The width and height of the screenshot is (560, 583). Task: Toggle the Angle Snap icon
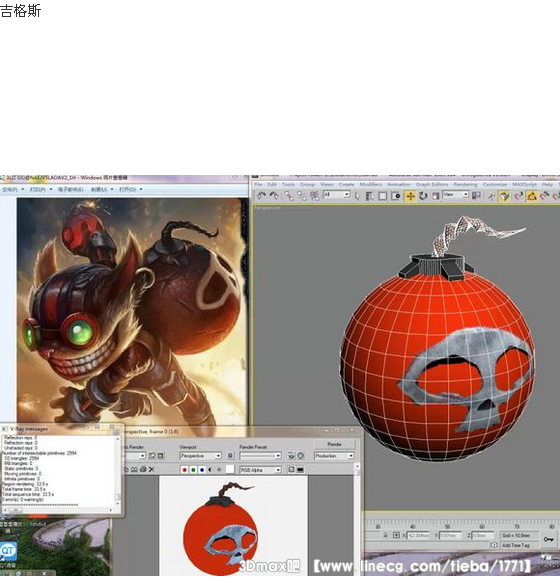point(532,196)
